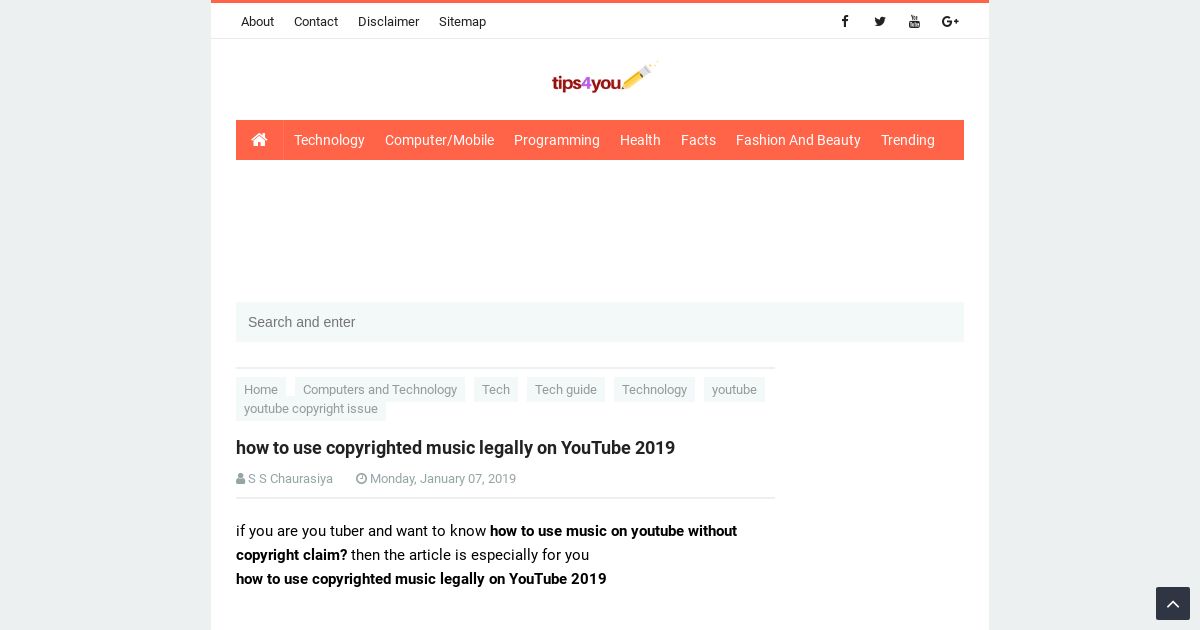1200x630 pixels.
Task: Open the youtube tag
Action: coord(734,390)
